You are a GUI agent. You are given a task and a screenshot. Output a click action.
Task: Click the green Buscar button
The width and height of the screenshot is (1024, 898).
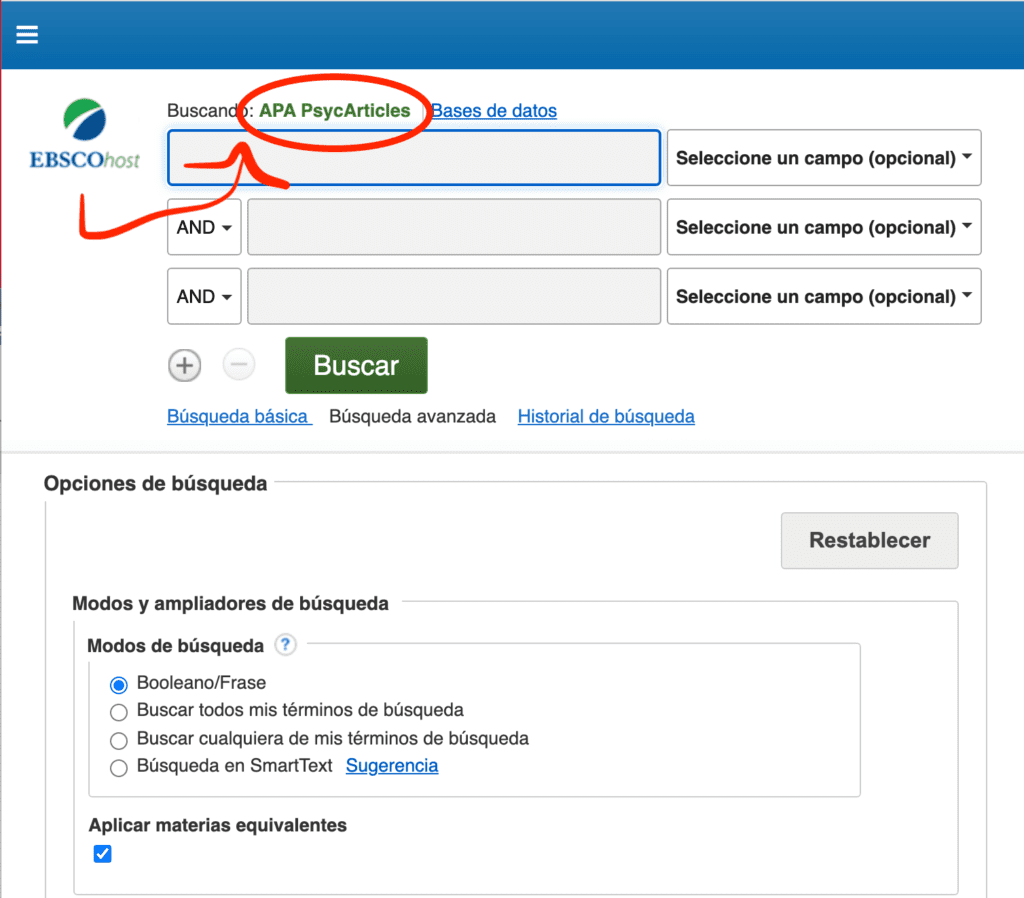coord(357,365)
